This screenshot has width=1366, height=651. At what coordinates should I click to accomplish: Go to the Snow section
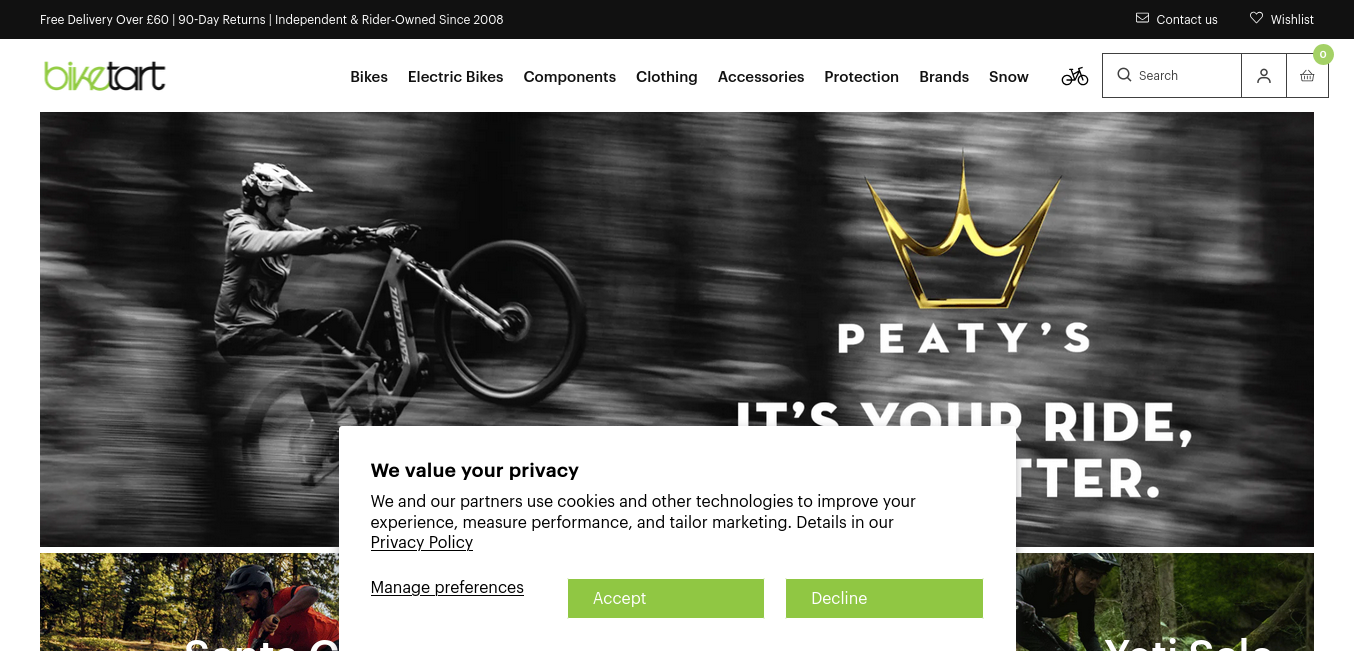1009,77
